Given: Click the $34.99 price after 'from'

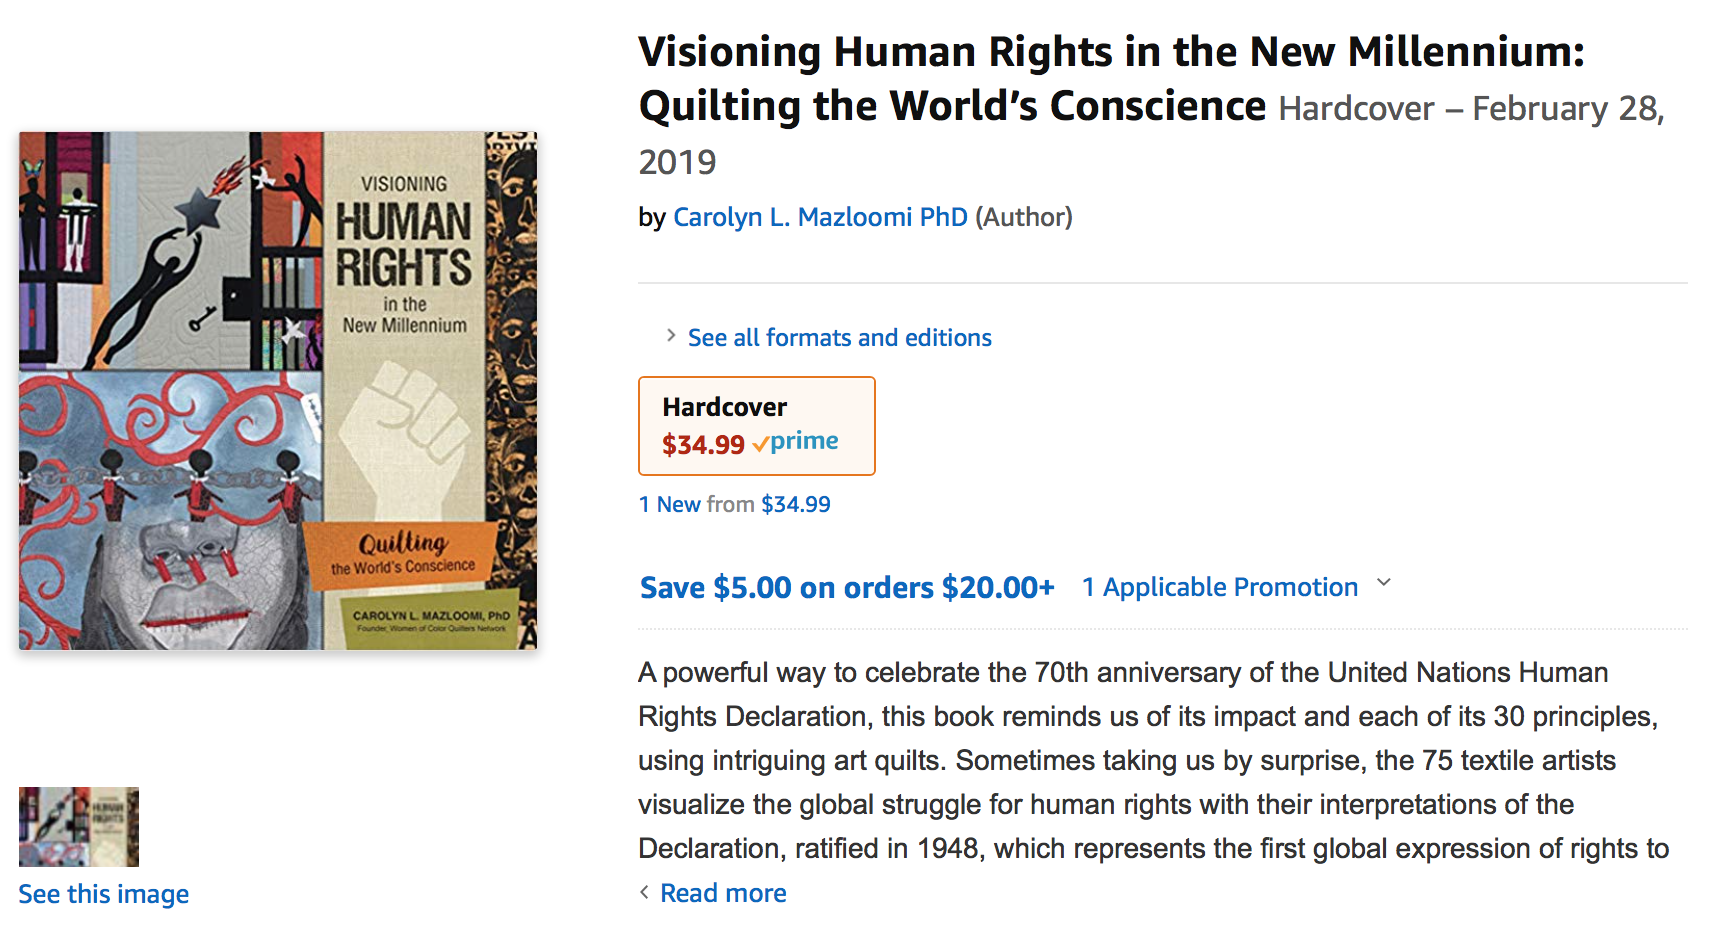Looking at the screenshot, I should click(796, 505).
